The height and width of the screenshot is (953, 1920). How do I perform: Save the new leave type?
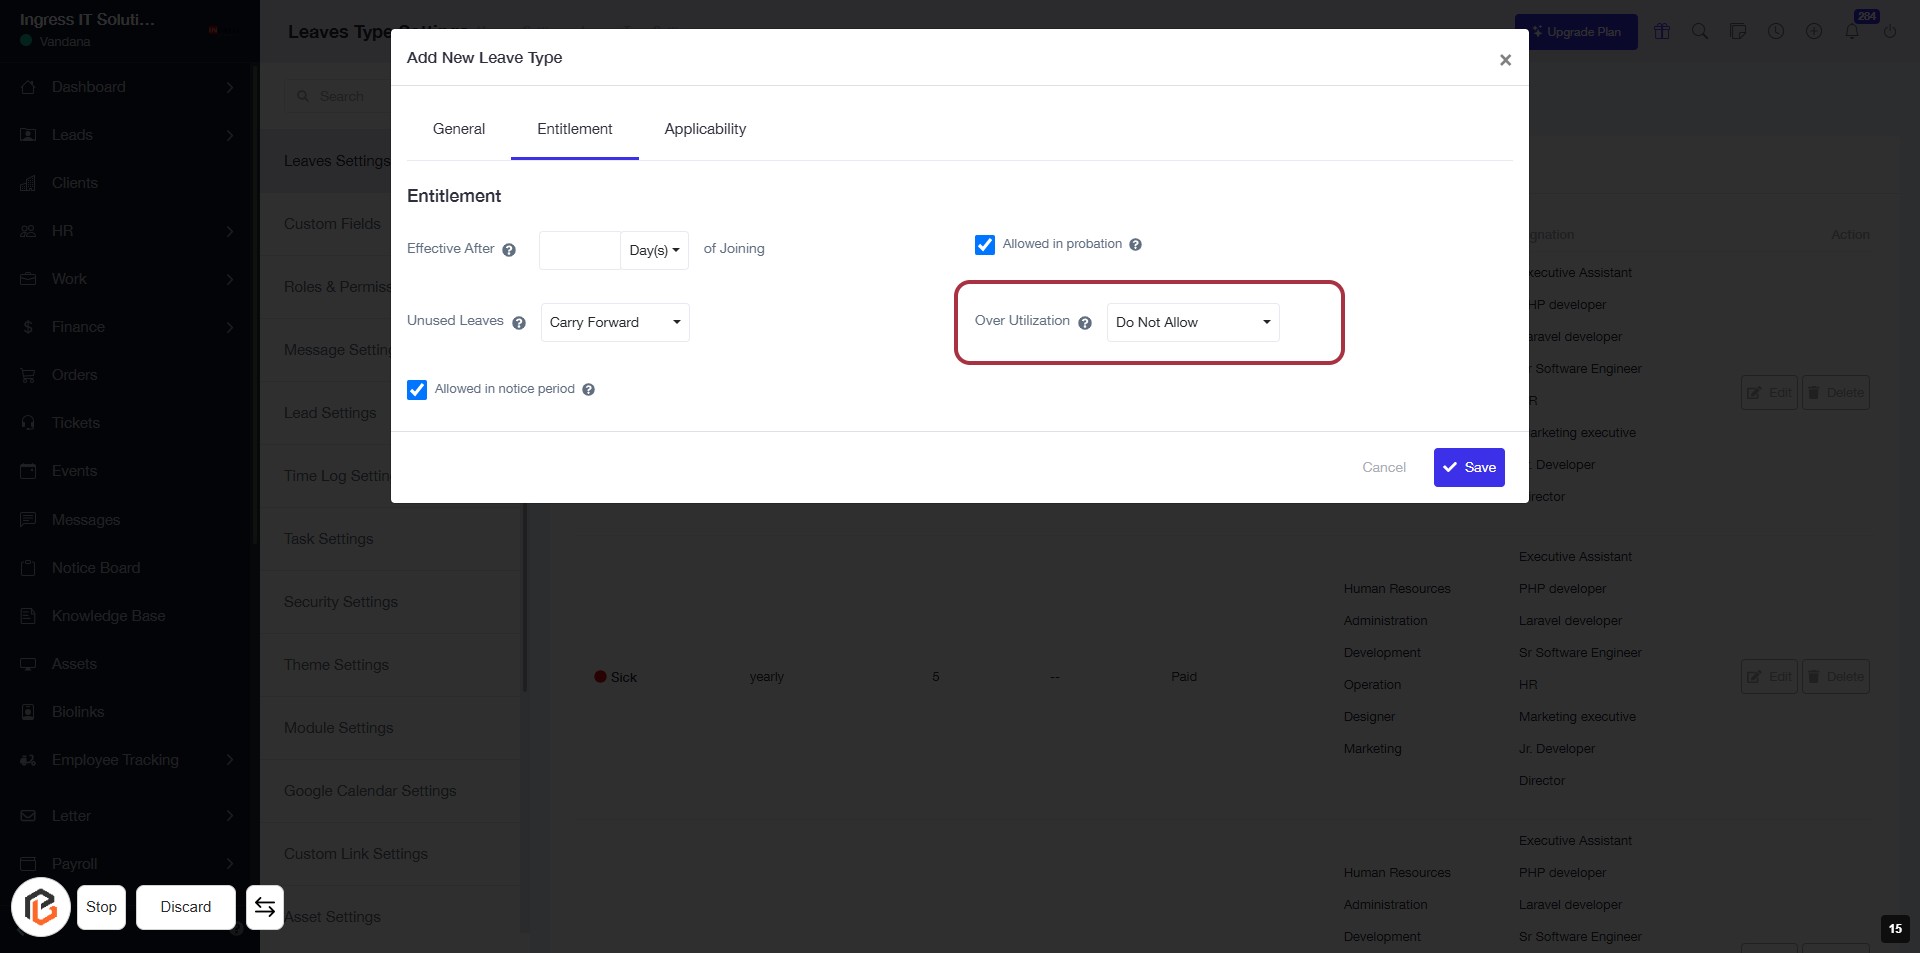coord(1469,468)
